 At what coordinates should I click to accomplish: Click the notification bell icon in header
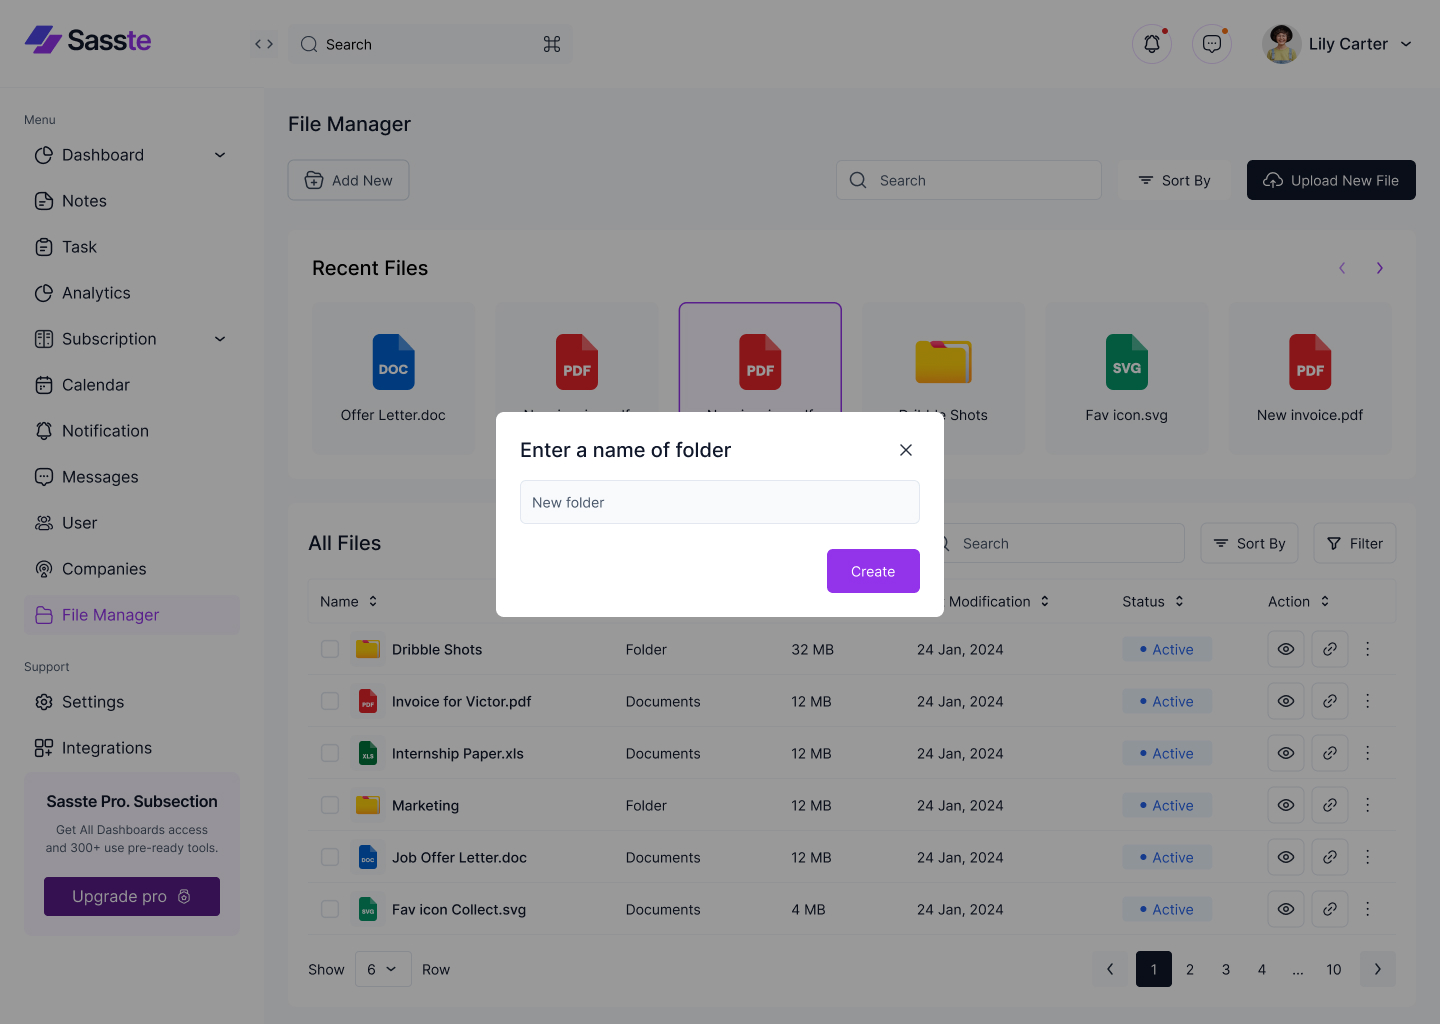click(x=1152, y=44)
